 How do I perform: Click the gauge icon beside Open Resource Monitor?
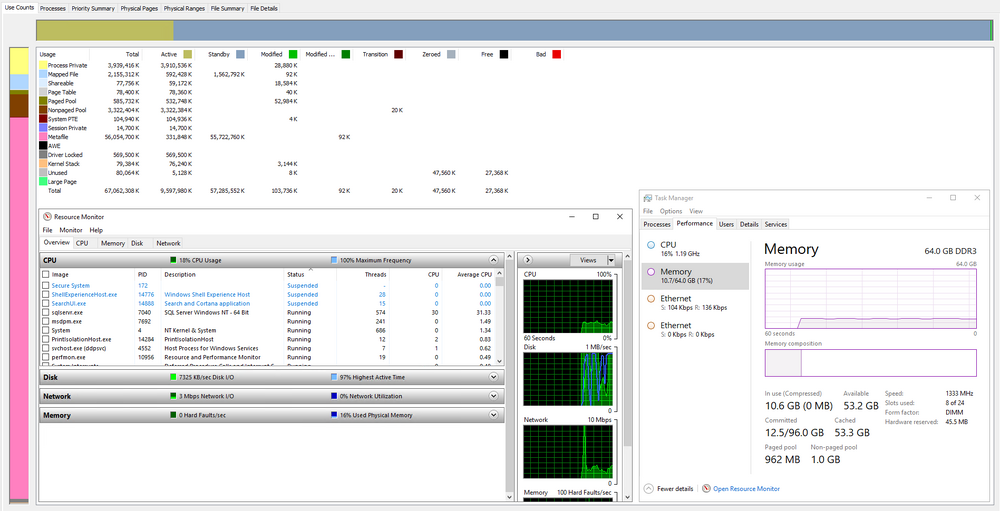tap(706, 489)
